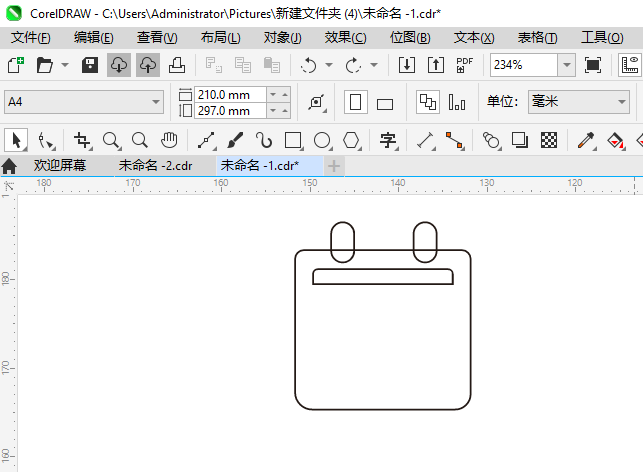The image size is (643, 472).
Task: Click the Export icon with the up arrow
Action: point(436,65)
